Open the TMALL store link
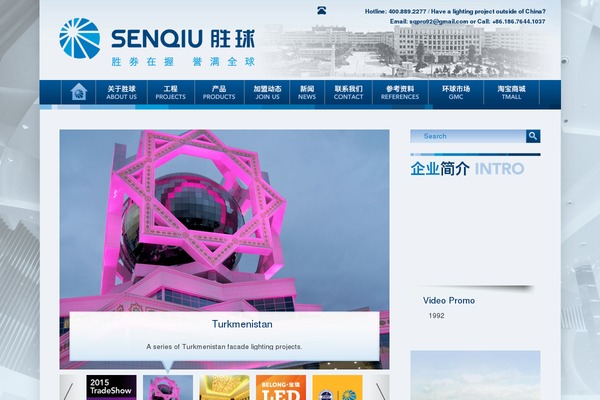600x400 pixels. [512, 92]
